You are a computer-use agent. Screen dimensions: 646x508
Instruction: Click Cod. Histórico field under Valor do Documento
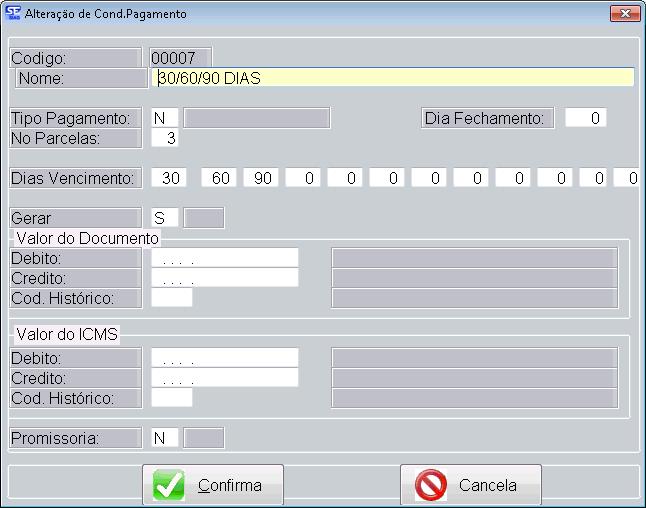point(171,298)
